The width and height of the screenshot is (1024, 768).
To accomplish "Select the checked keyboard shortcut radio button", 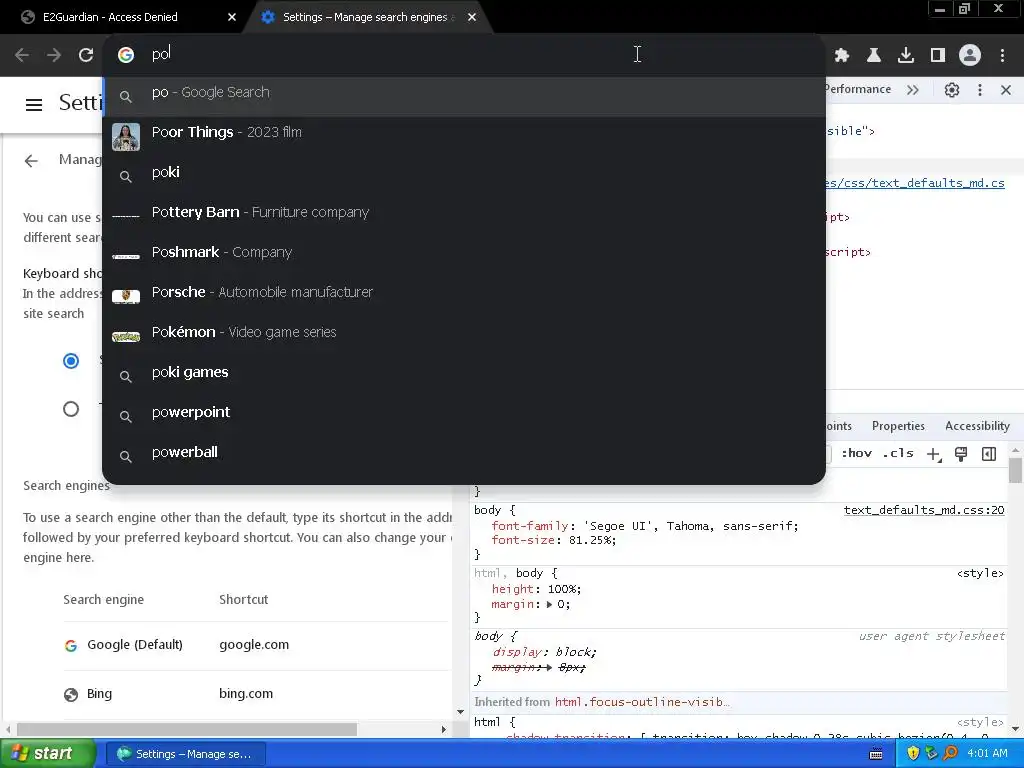I will pos(71,360).
